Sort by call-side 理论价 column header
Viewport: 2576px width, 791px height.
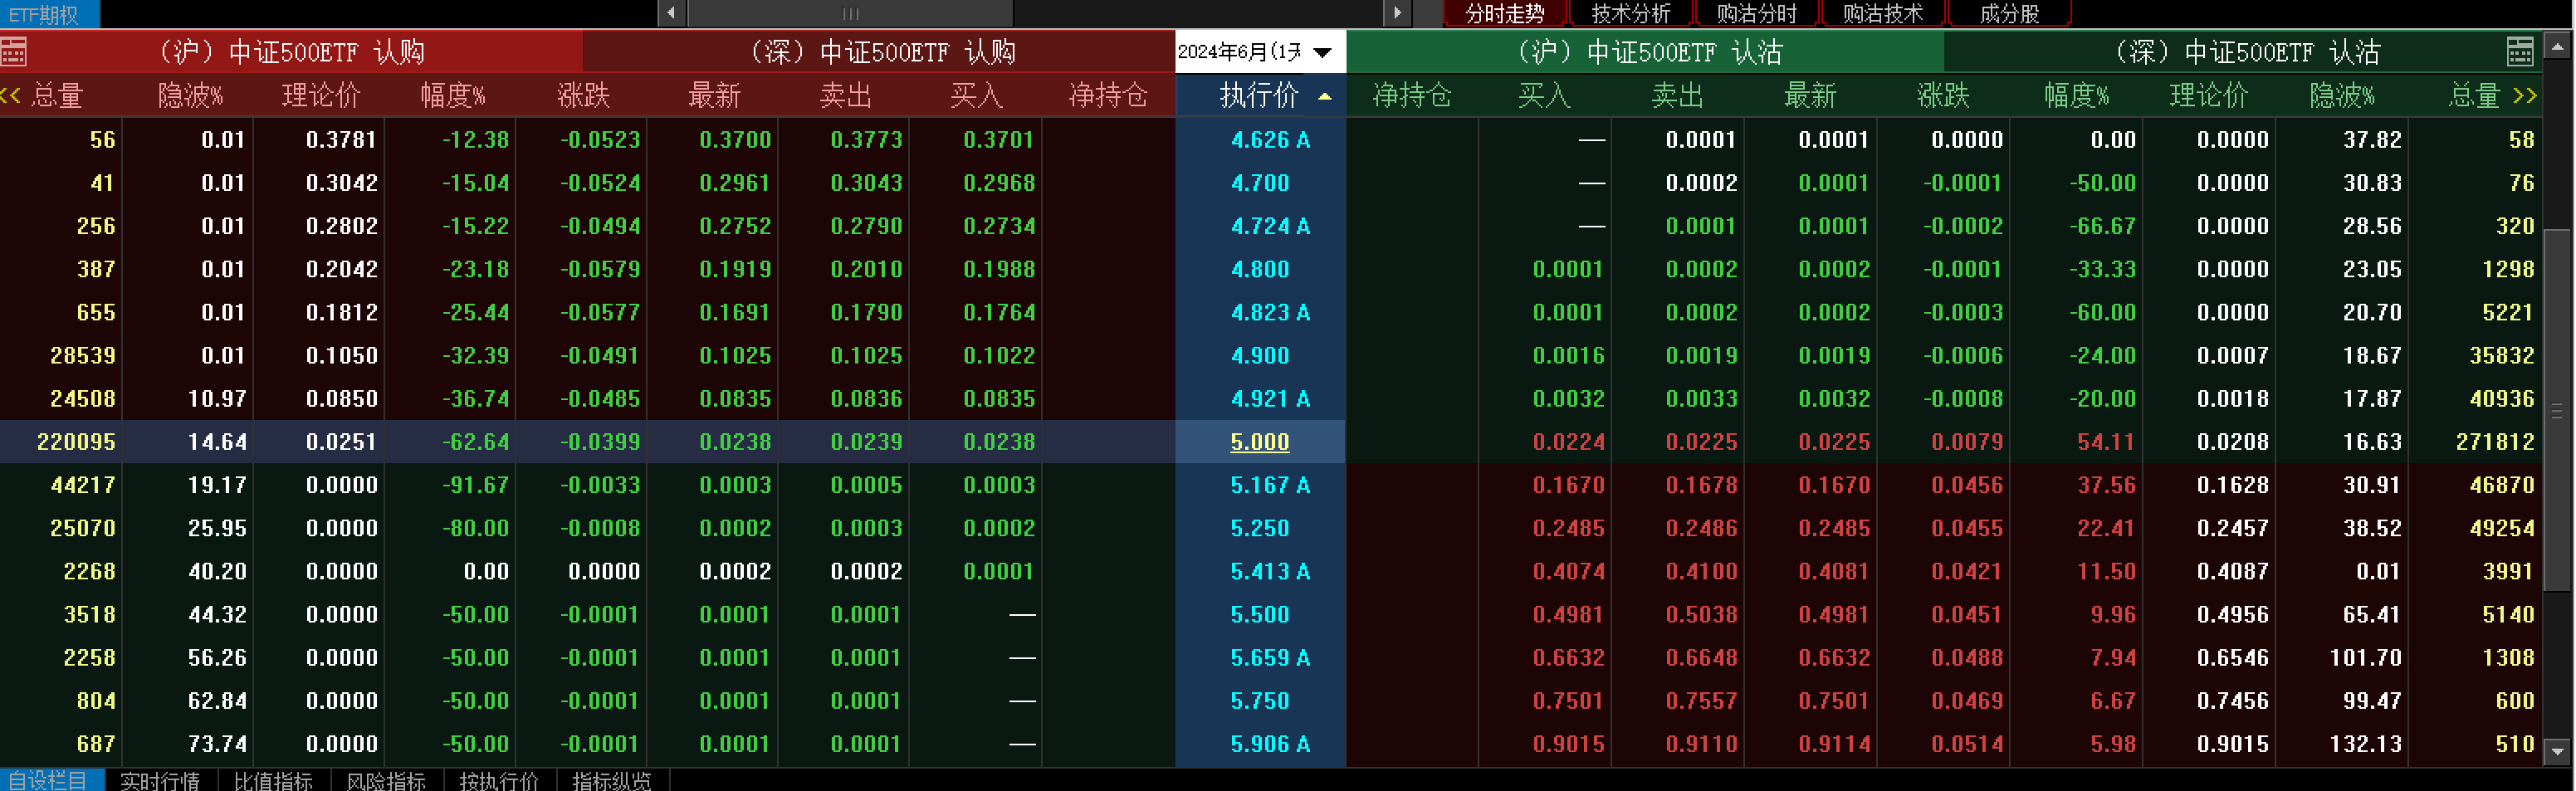click(x=321, y=96)
